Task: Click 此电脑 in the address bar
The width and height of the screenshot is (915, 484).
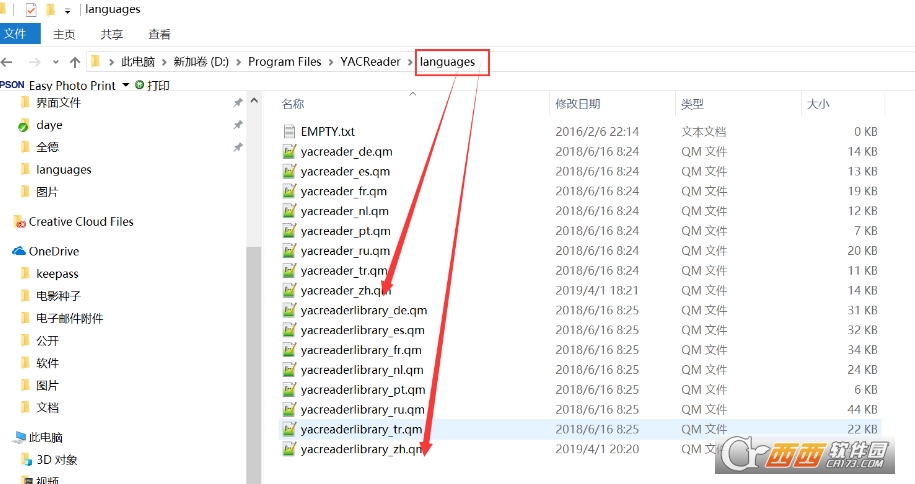Action: (138, 62)
